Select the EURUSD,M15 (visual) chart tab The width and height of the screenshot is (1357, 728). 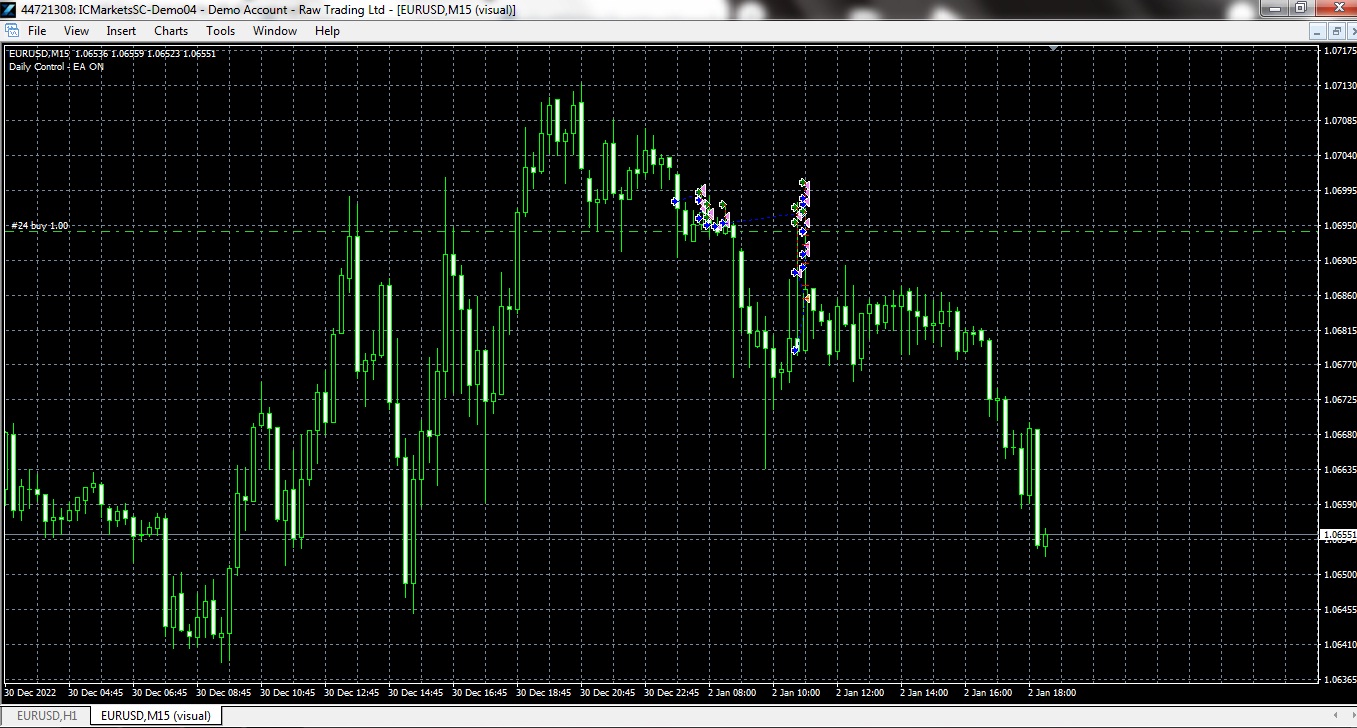pyautogui.click(x=156, y=716)
